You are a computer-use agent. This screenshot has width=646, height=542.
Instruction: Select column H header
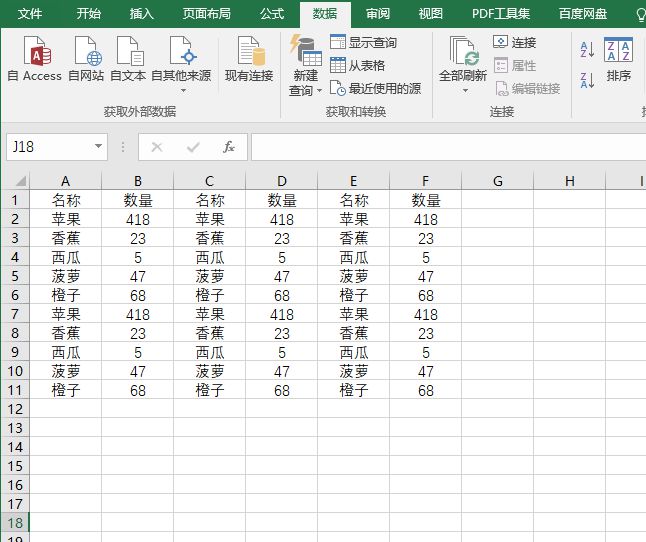[x=569, y=181]
